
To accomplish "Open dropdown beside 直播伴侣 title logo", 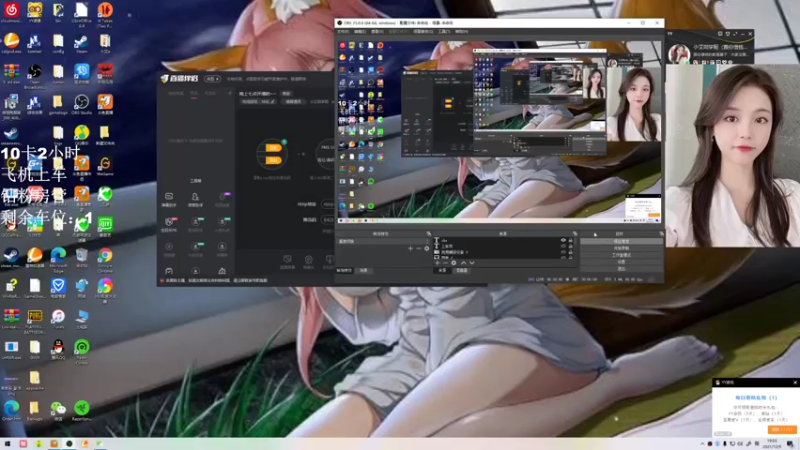I will 212,79.
